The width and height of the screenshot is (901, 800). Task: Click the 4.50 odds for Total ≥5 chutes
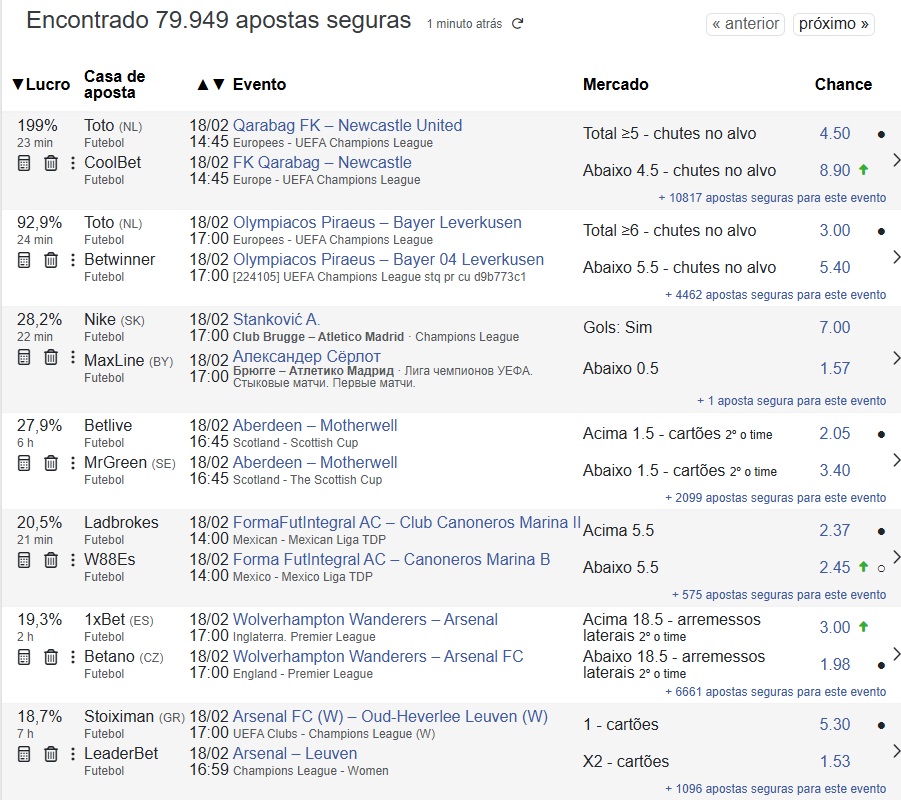pyautogui.click(x=834, y=133)
